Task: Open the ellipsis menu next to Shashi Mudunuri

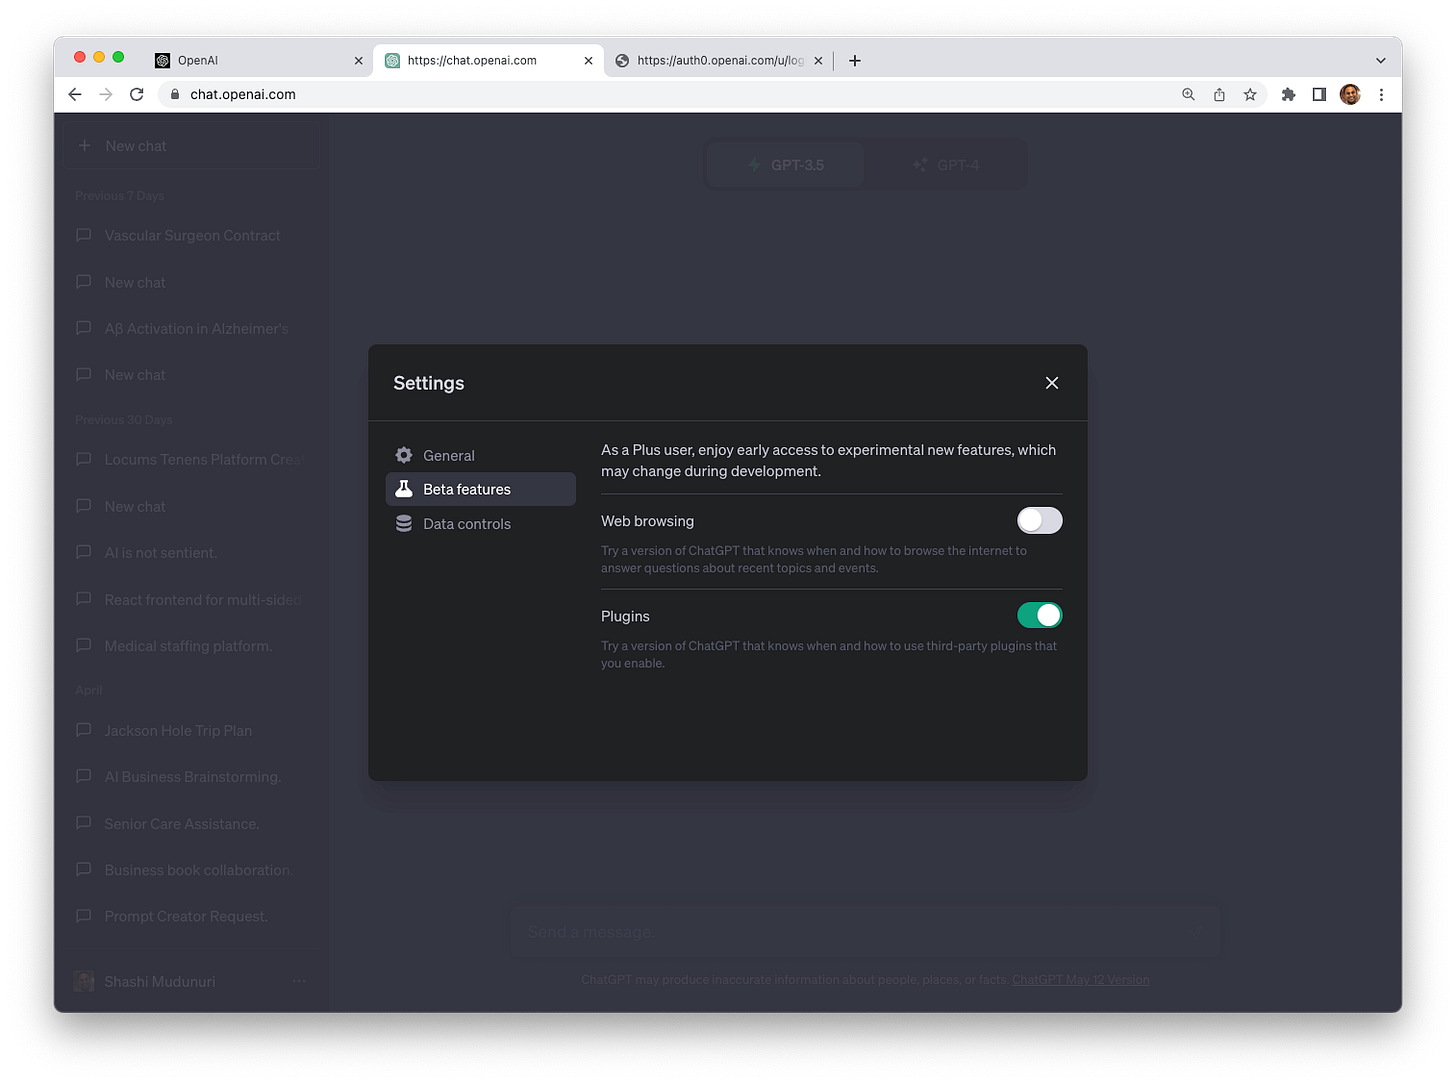Action: (298, 981)
